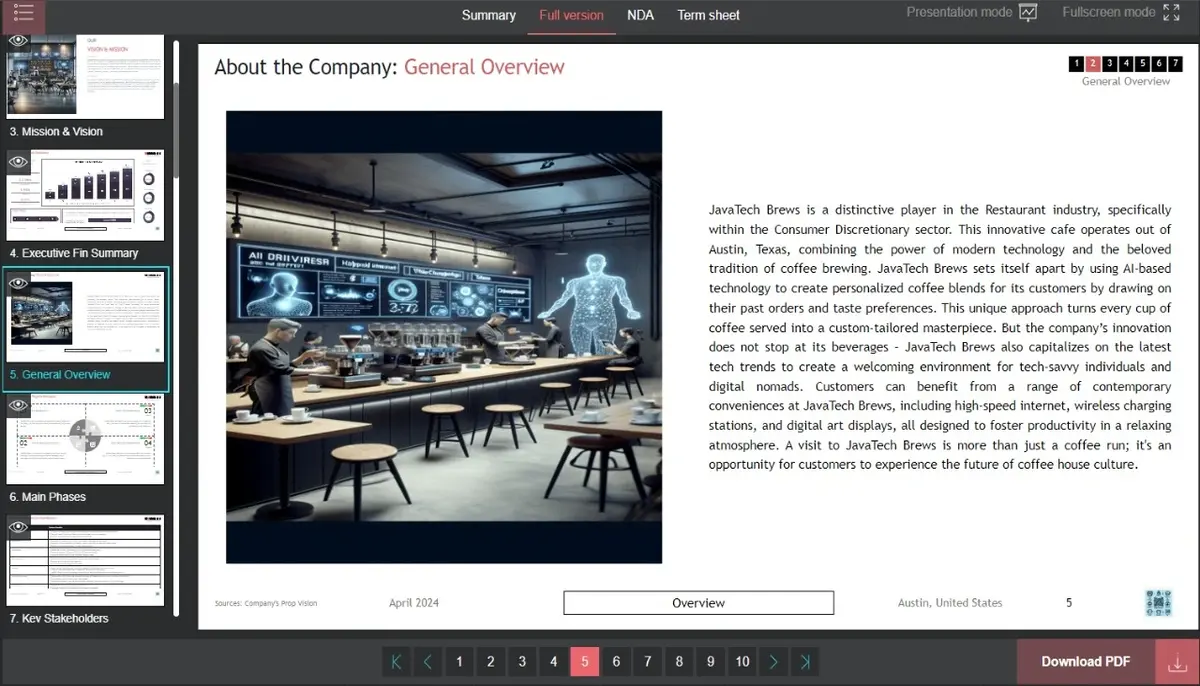The width and height of the screenshot is (1200, 686).
Task: Click section indicator box 4 on slide
Action: pyautogui.click(x=1127, y=63)
